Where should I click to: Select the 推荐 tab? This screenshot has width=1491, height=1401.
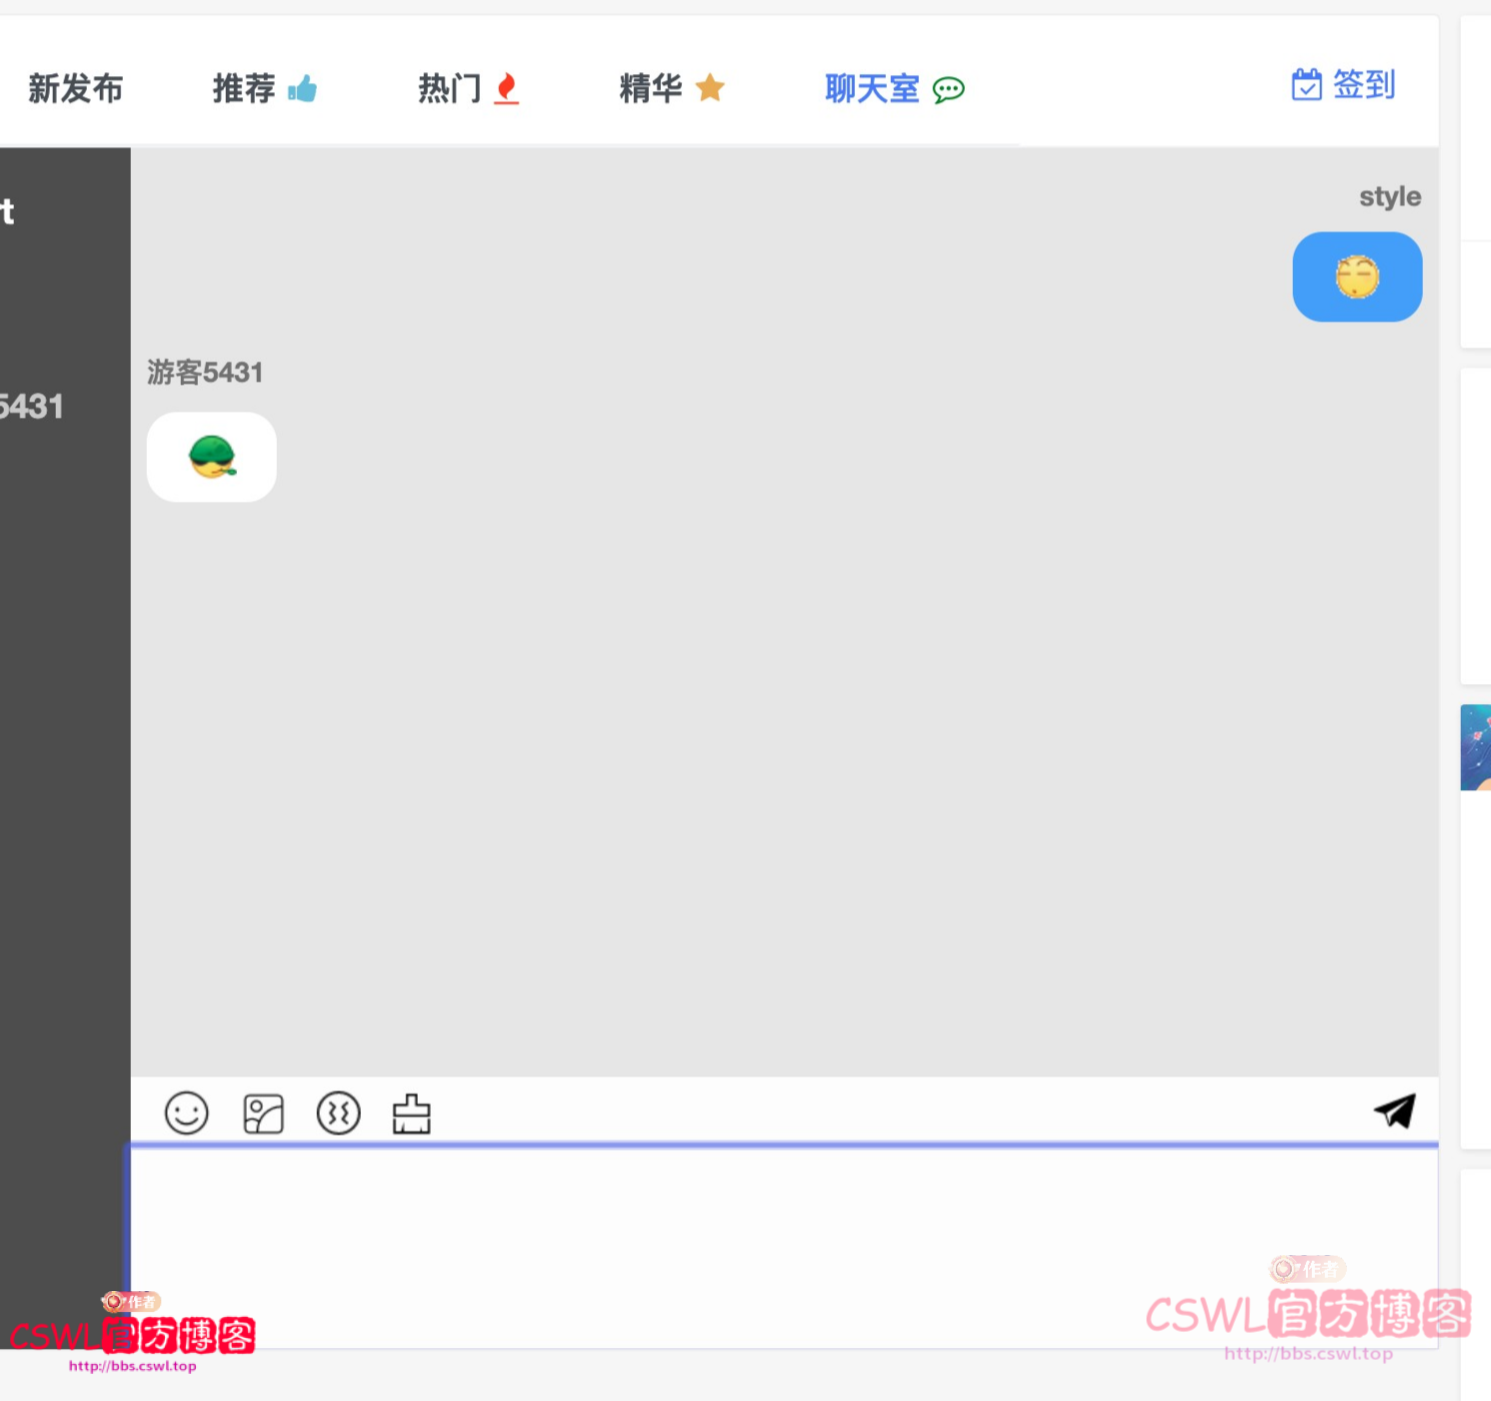click(243, 88)
